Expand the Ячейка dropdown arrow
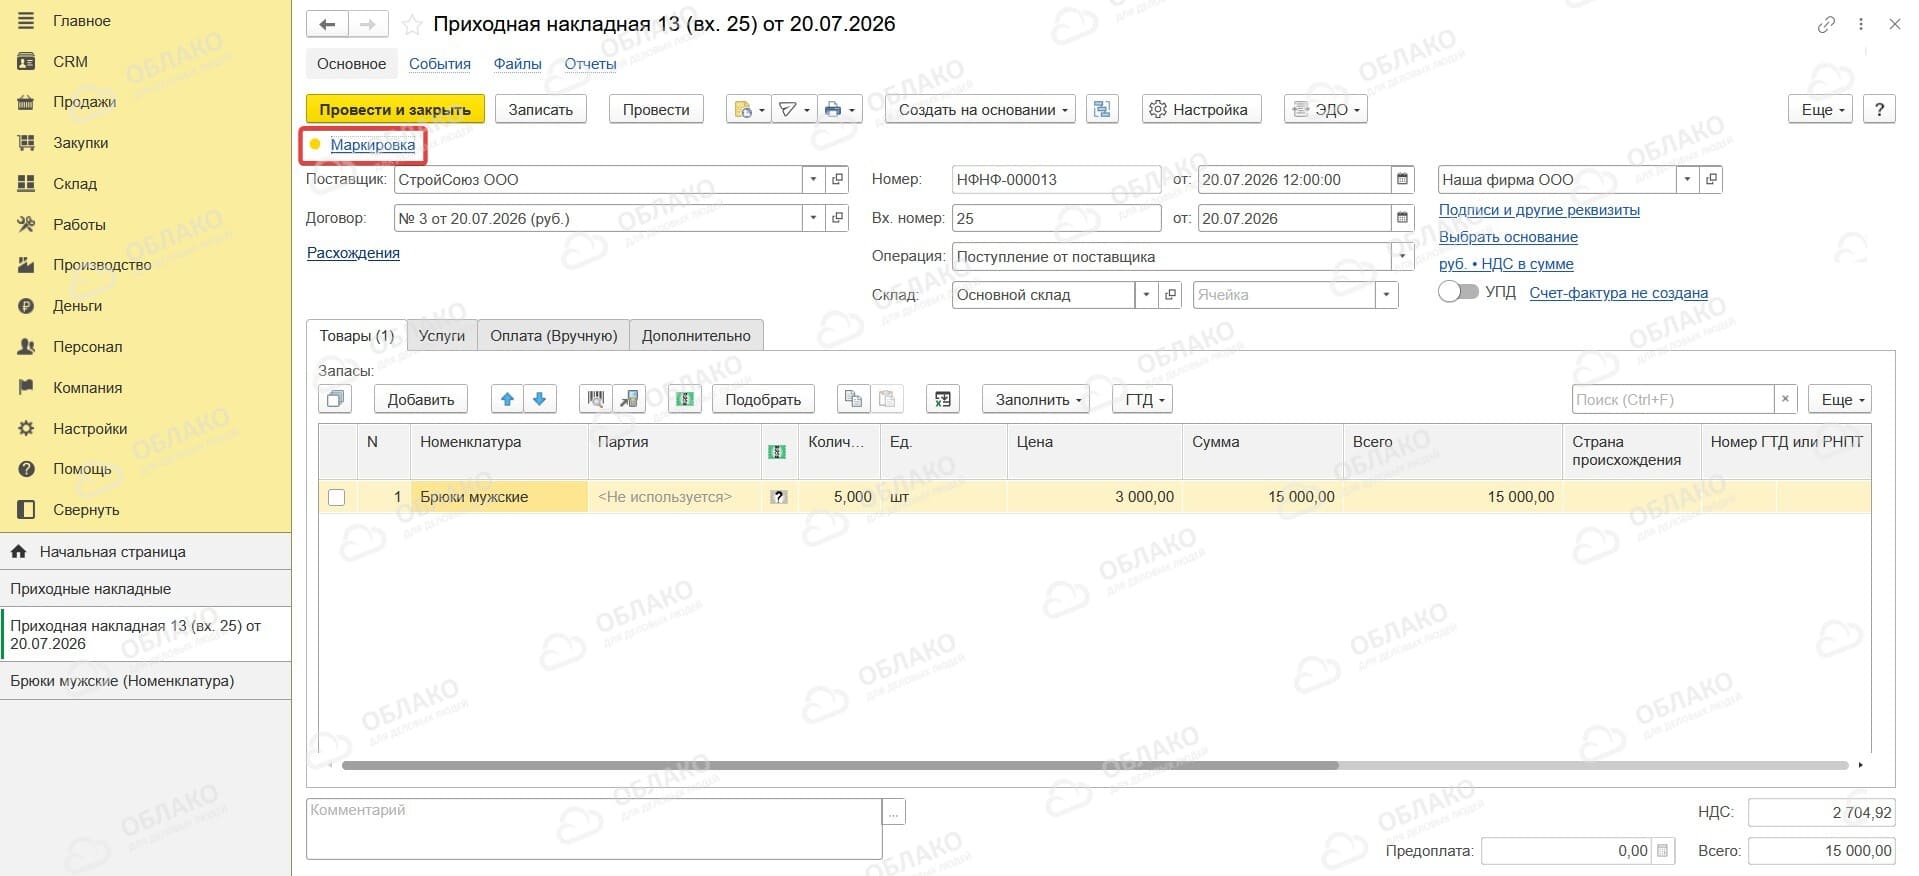The width and height of the screenshot is (1919, 876). click(1386, 295)
